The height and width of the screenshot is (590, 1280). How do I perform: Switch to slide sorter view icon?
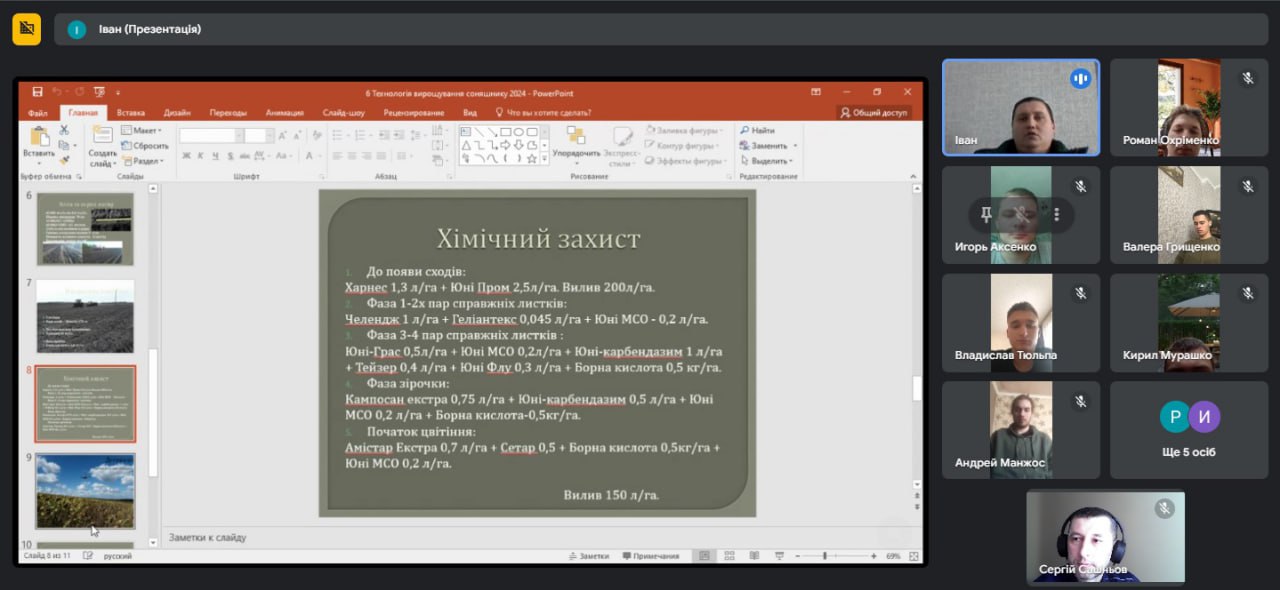tap(728, 556)
